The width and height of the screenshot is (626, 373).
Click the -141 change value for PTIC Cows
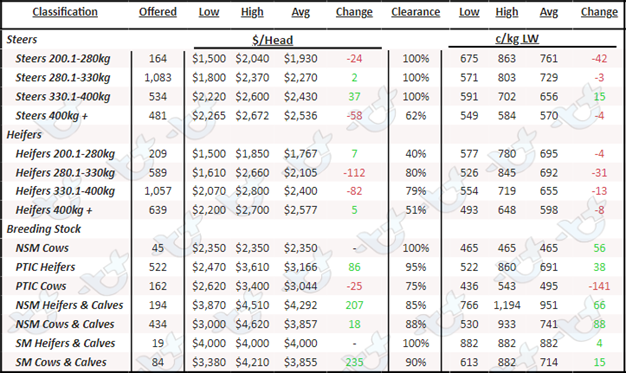click(x=599, y=286)
